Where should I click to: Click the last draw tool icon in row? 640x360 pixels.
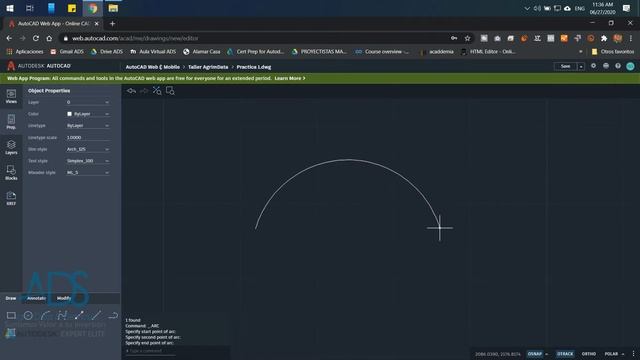113,315
